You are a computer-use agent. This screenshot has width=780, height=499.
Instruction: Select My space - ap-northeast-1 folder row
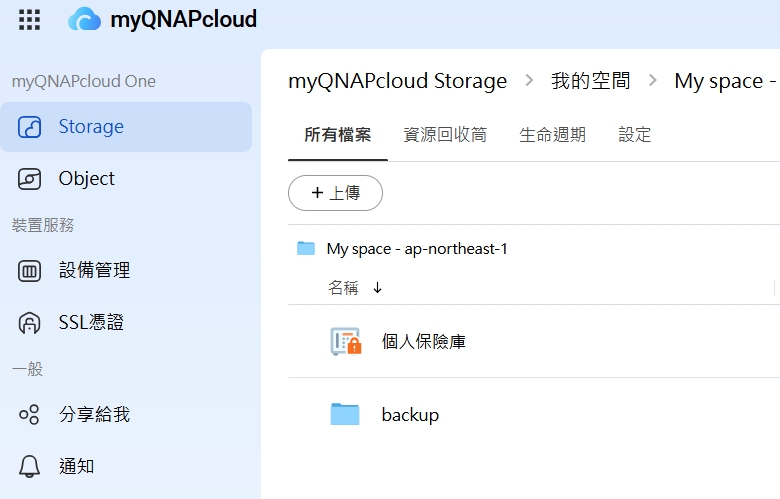pyautogui.click(x=534, y=248)
